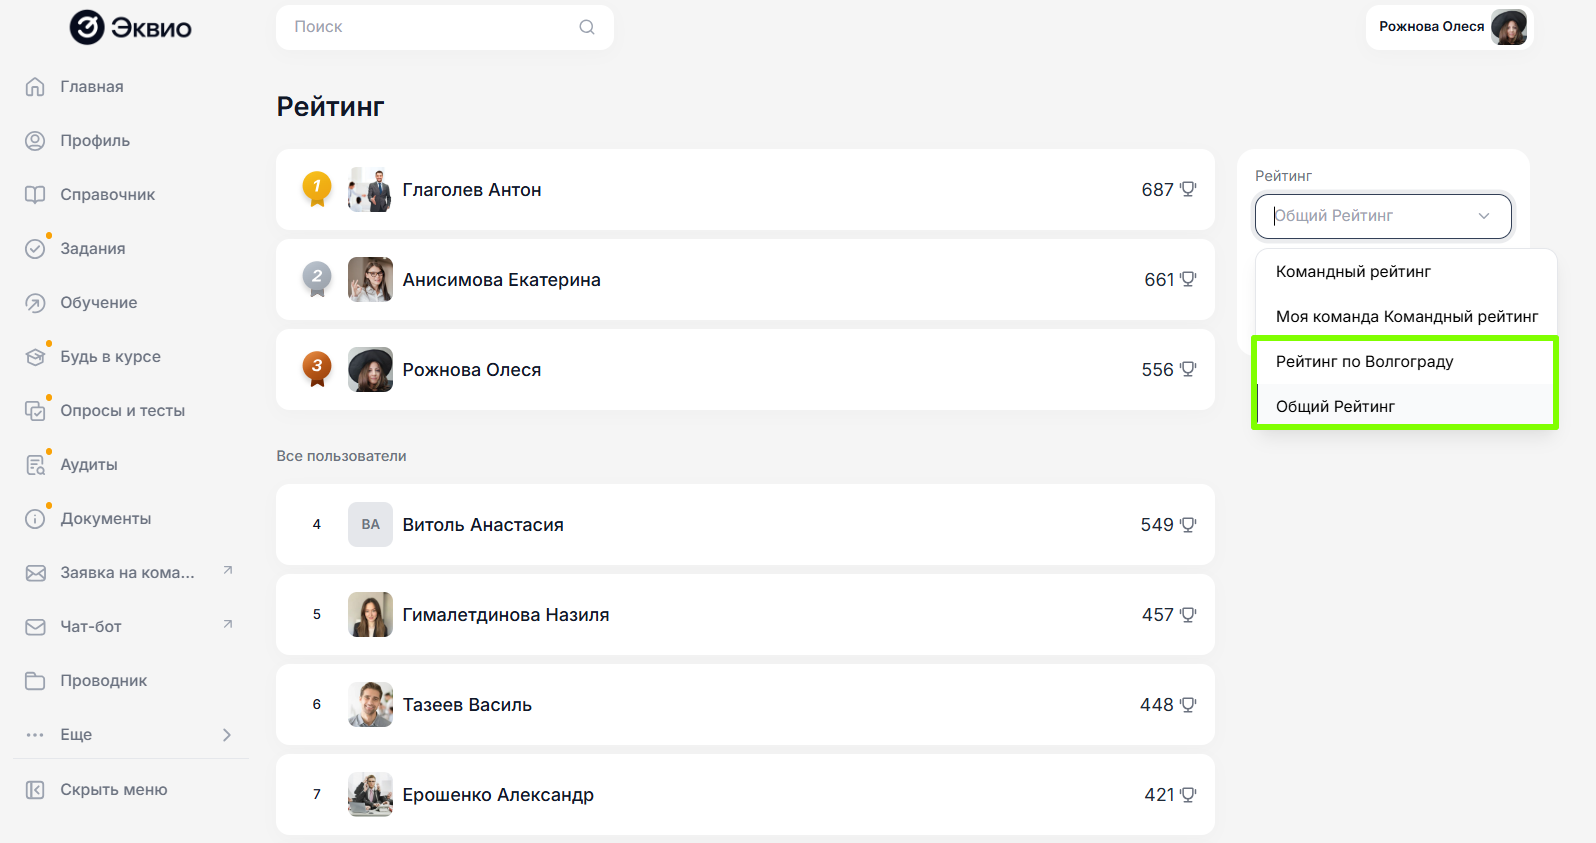Click the Поиск search field

click(x=430, y=27)
